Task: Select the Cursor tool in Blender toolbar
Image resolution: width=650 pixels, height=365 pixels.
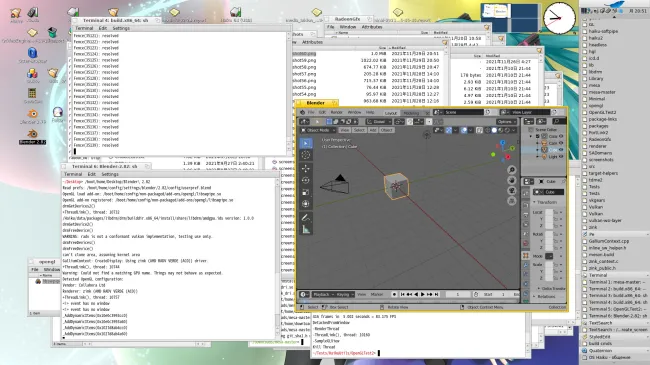Action: coord(306,155)
